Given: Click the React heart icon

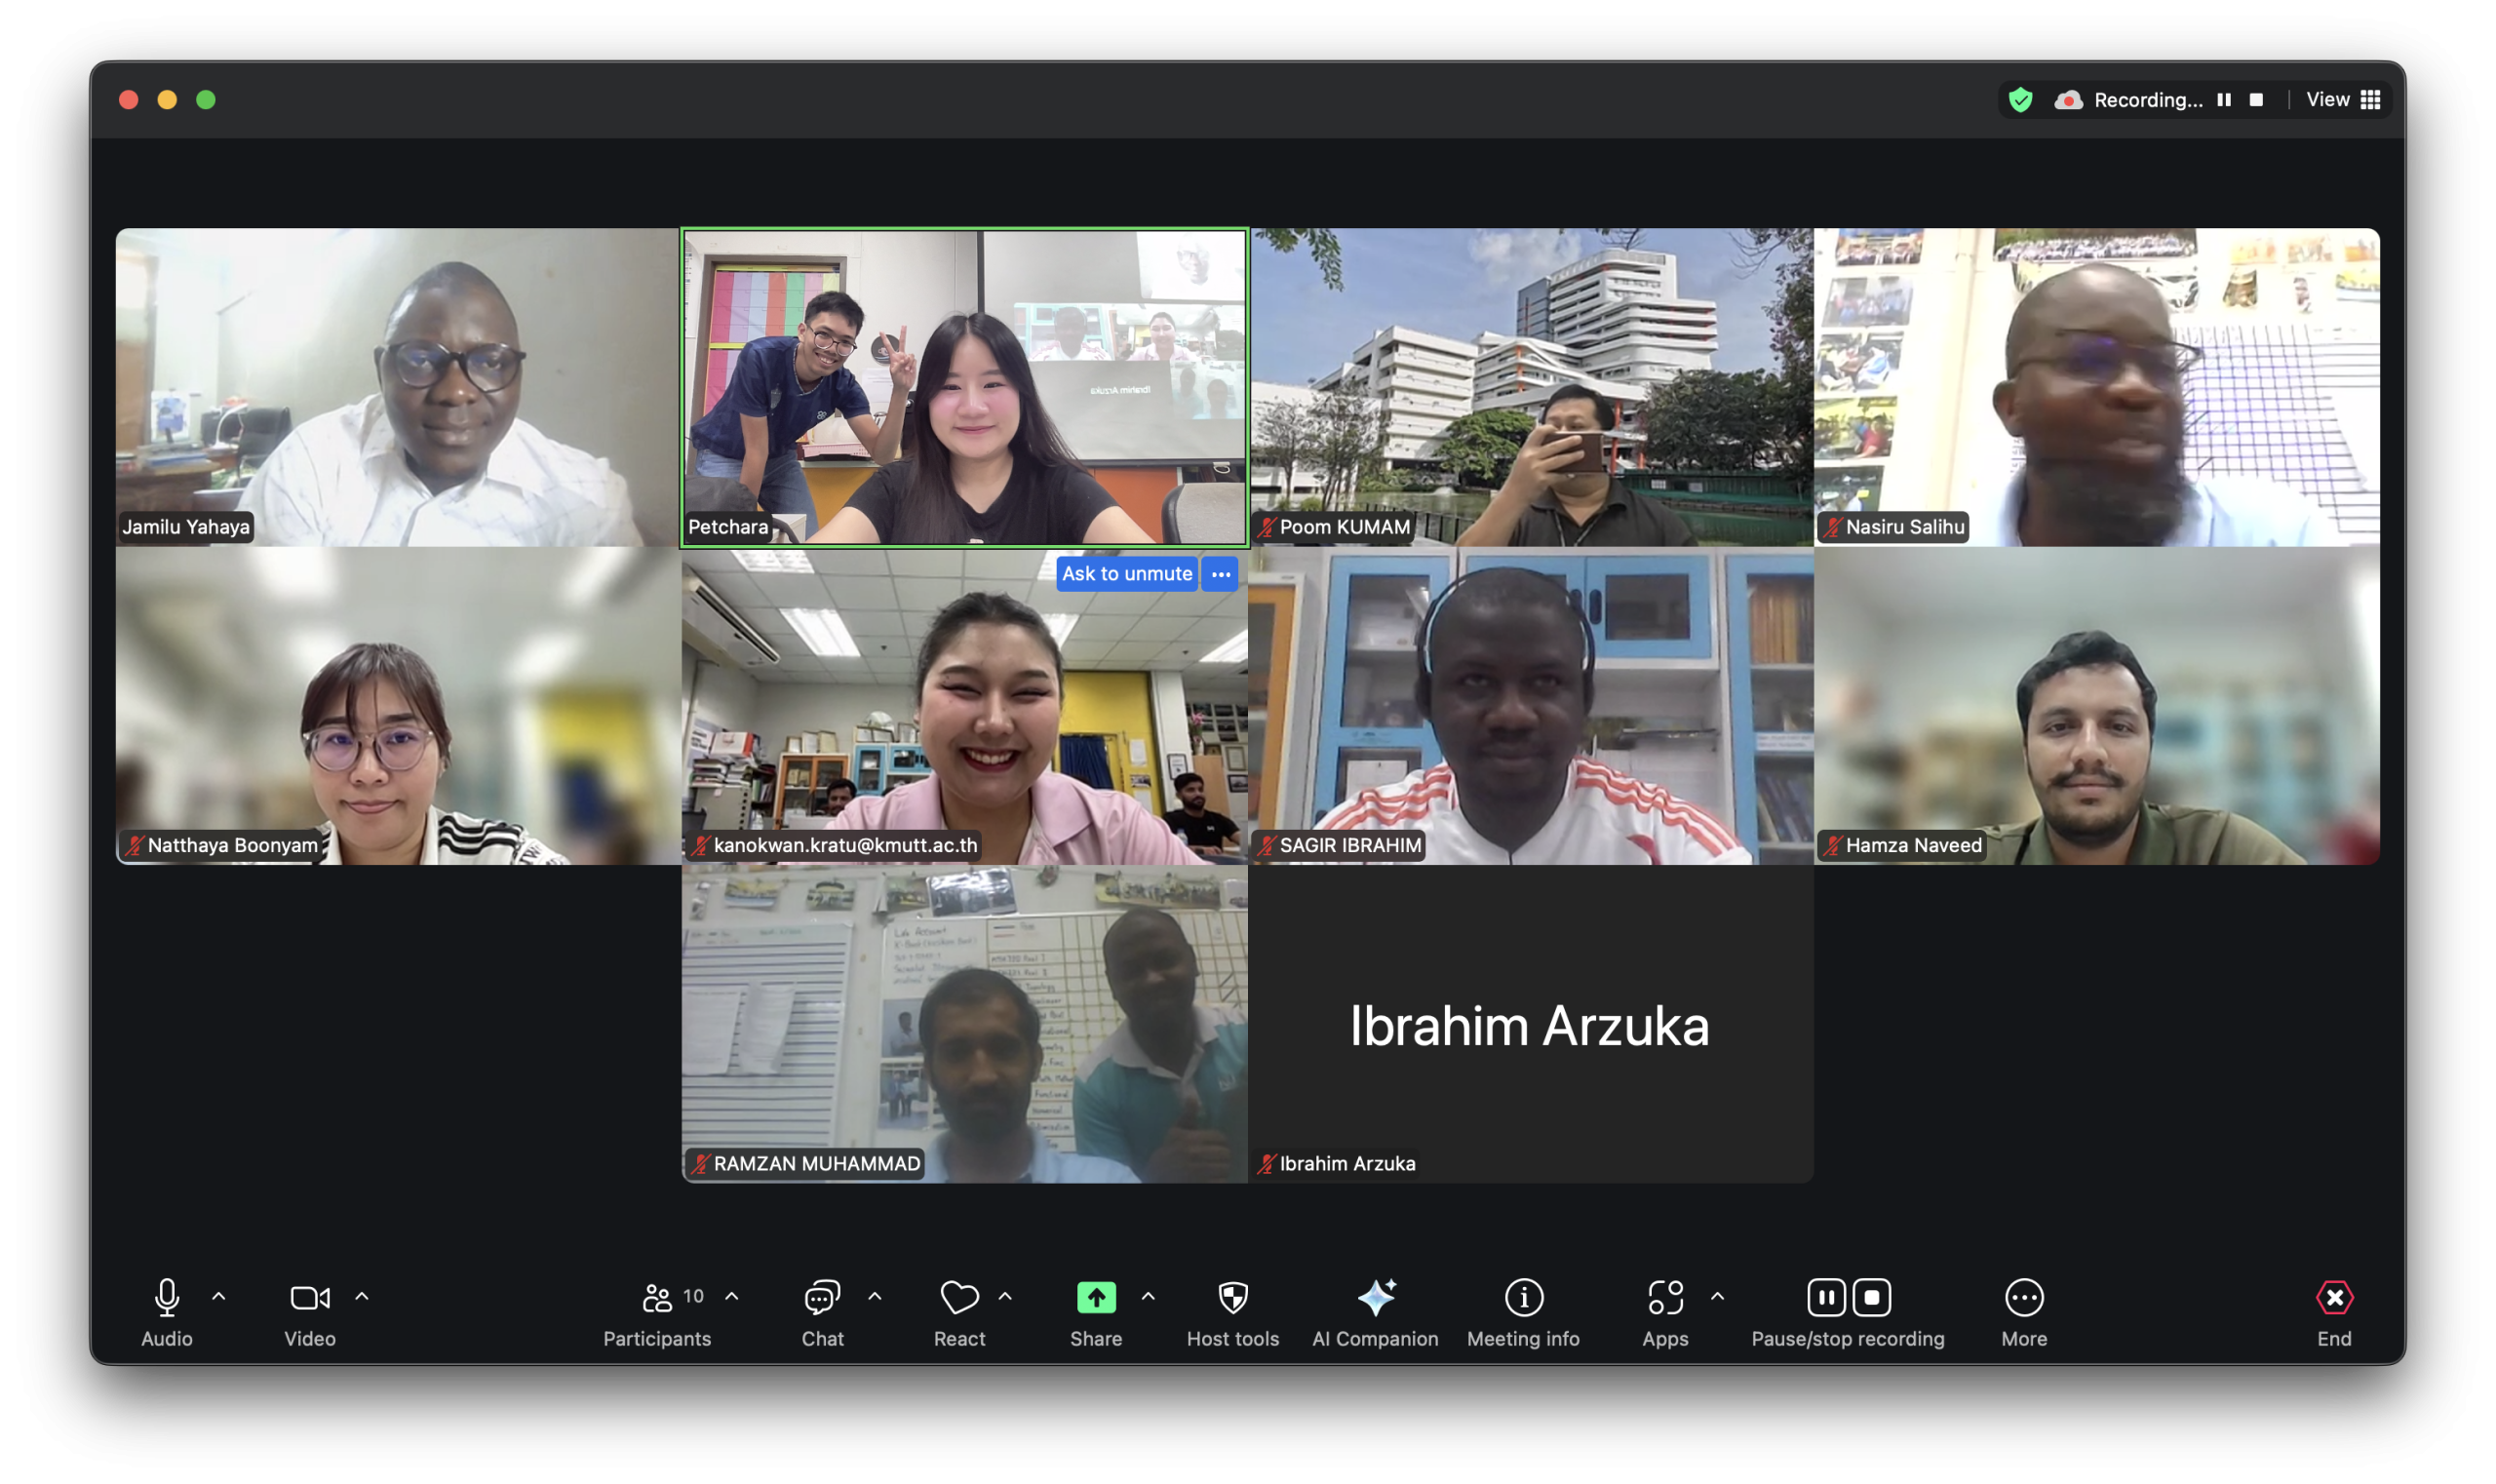Looking at the screenshot, I should pyautogui.click(x=959, y=1298).
